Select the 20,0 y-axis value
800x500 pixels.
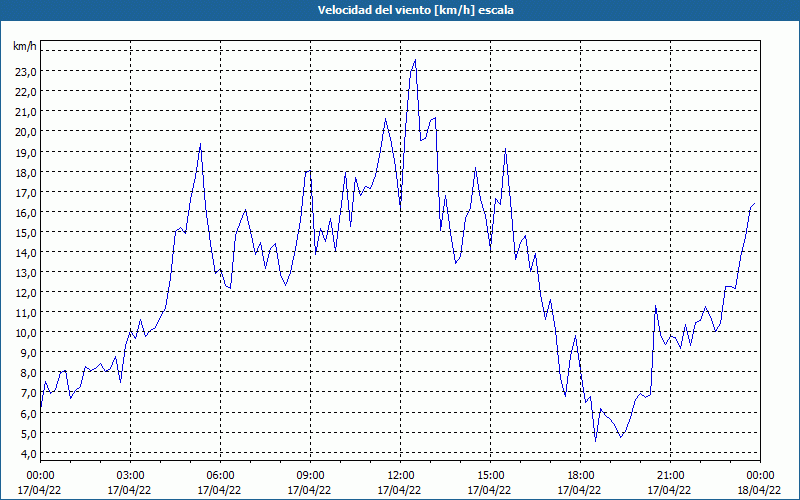click(26, 132)
